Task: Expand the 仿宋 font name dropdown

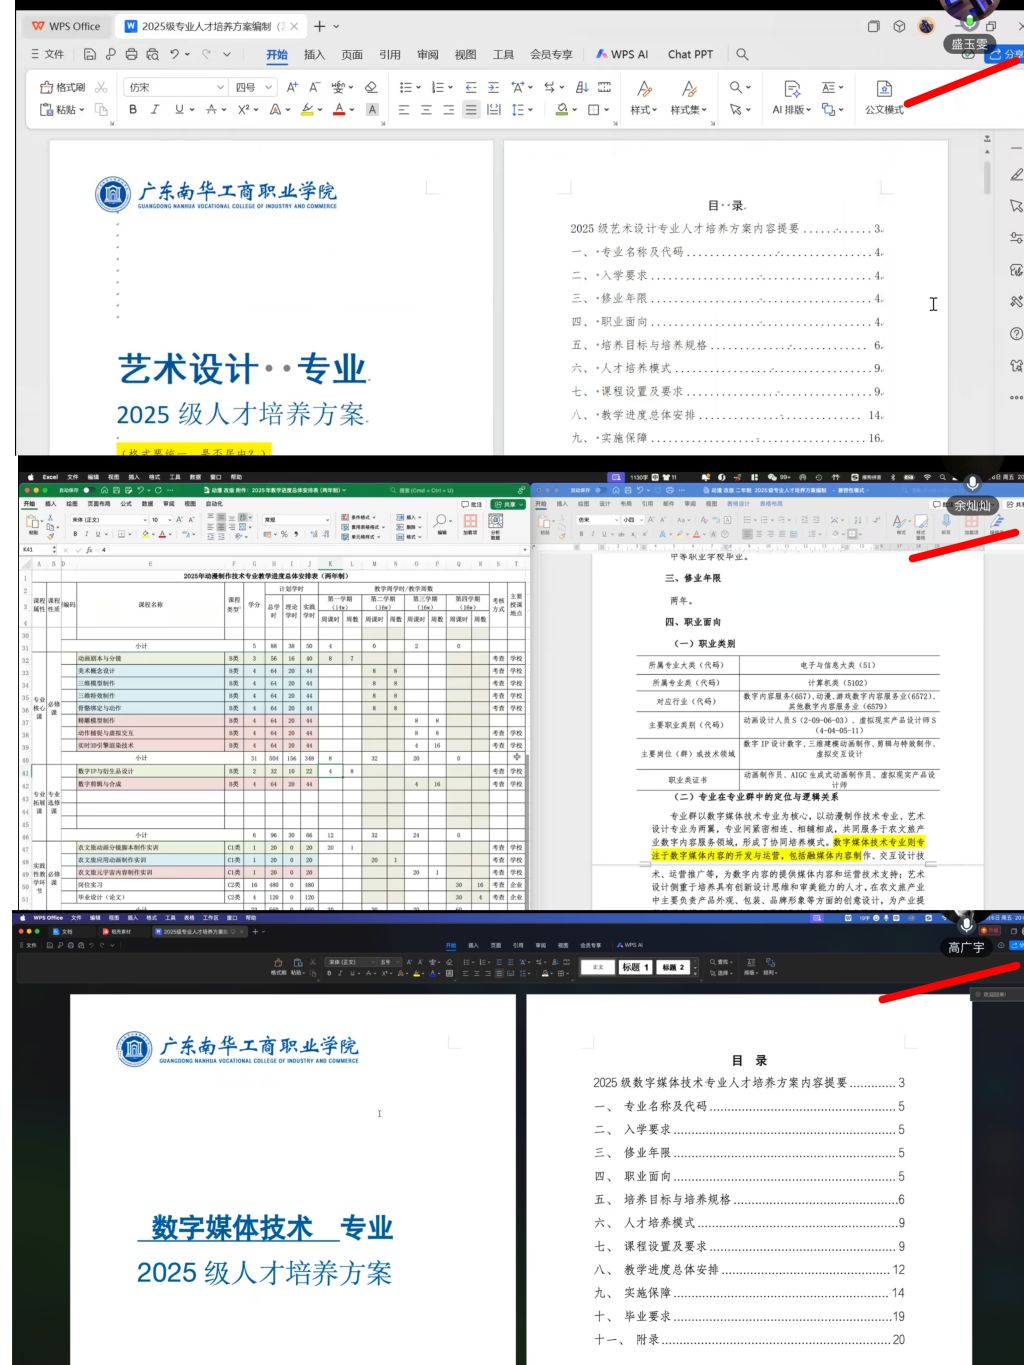Action: tap(220, 88)
